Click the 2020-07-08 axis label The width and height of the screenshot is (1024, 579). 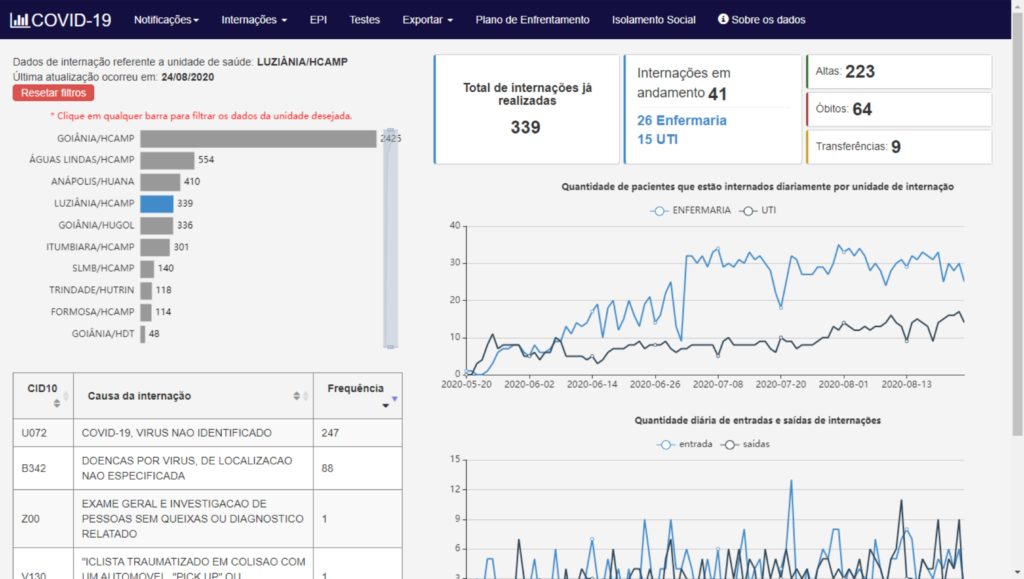tap(718, 384)
